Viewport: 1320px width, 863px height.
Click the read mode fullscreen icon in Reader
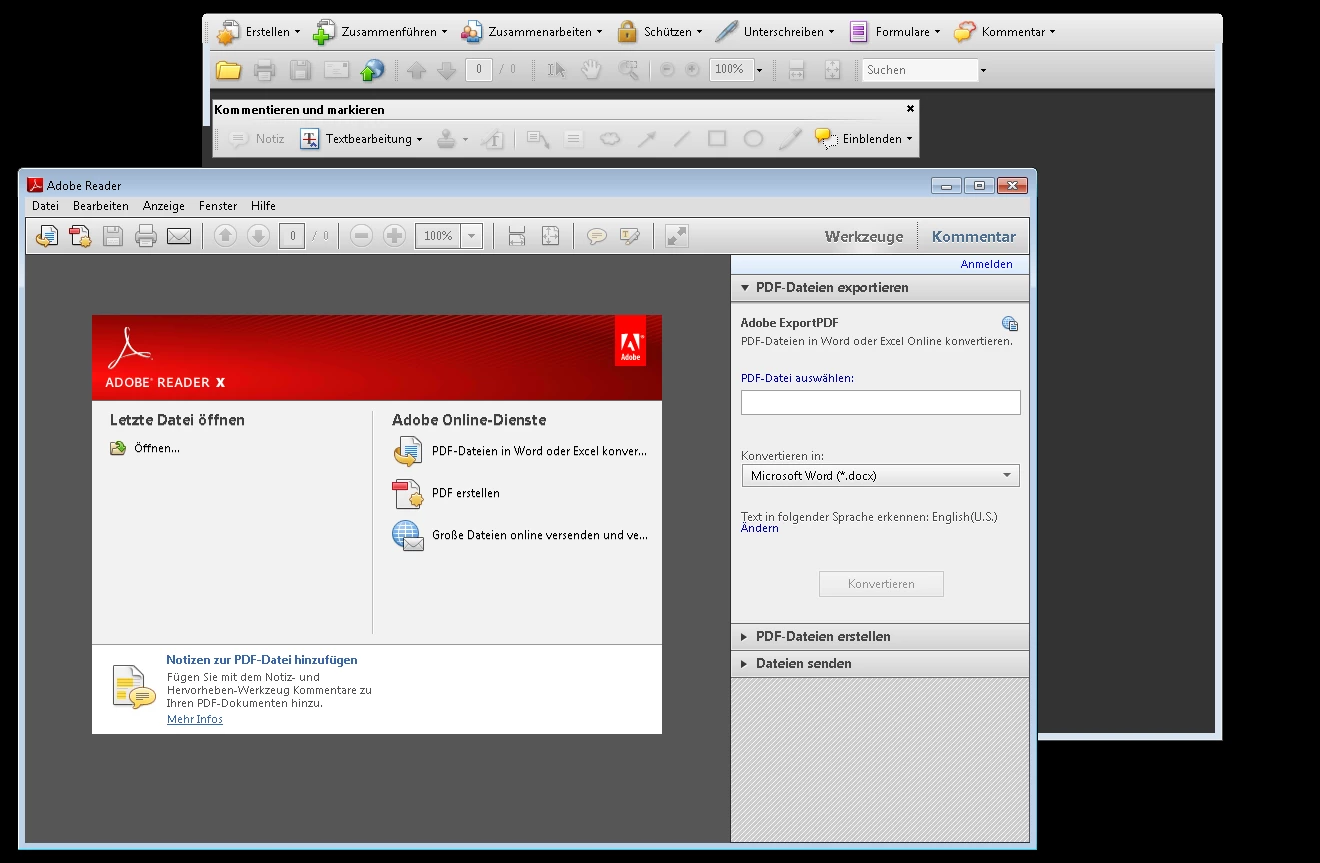[677, 236]
